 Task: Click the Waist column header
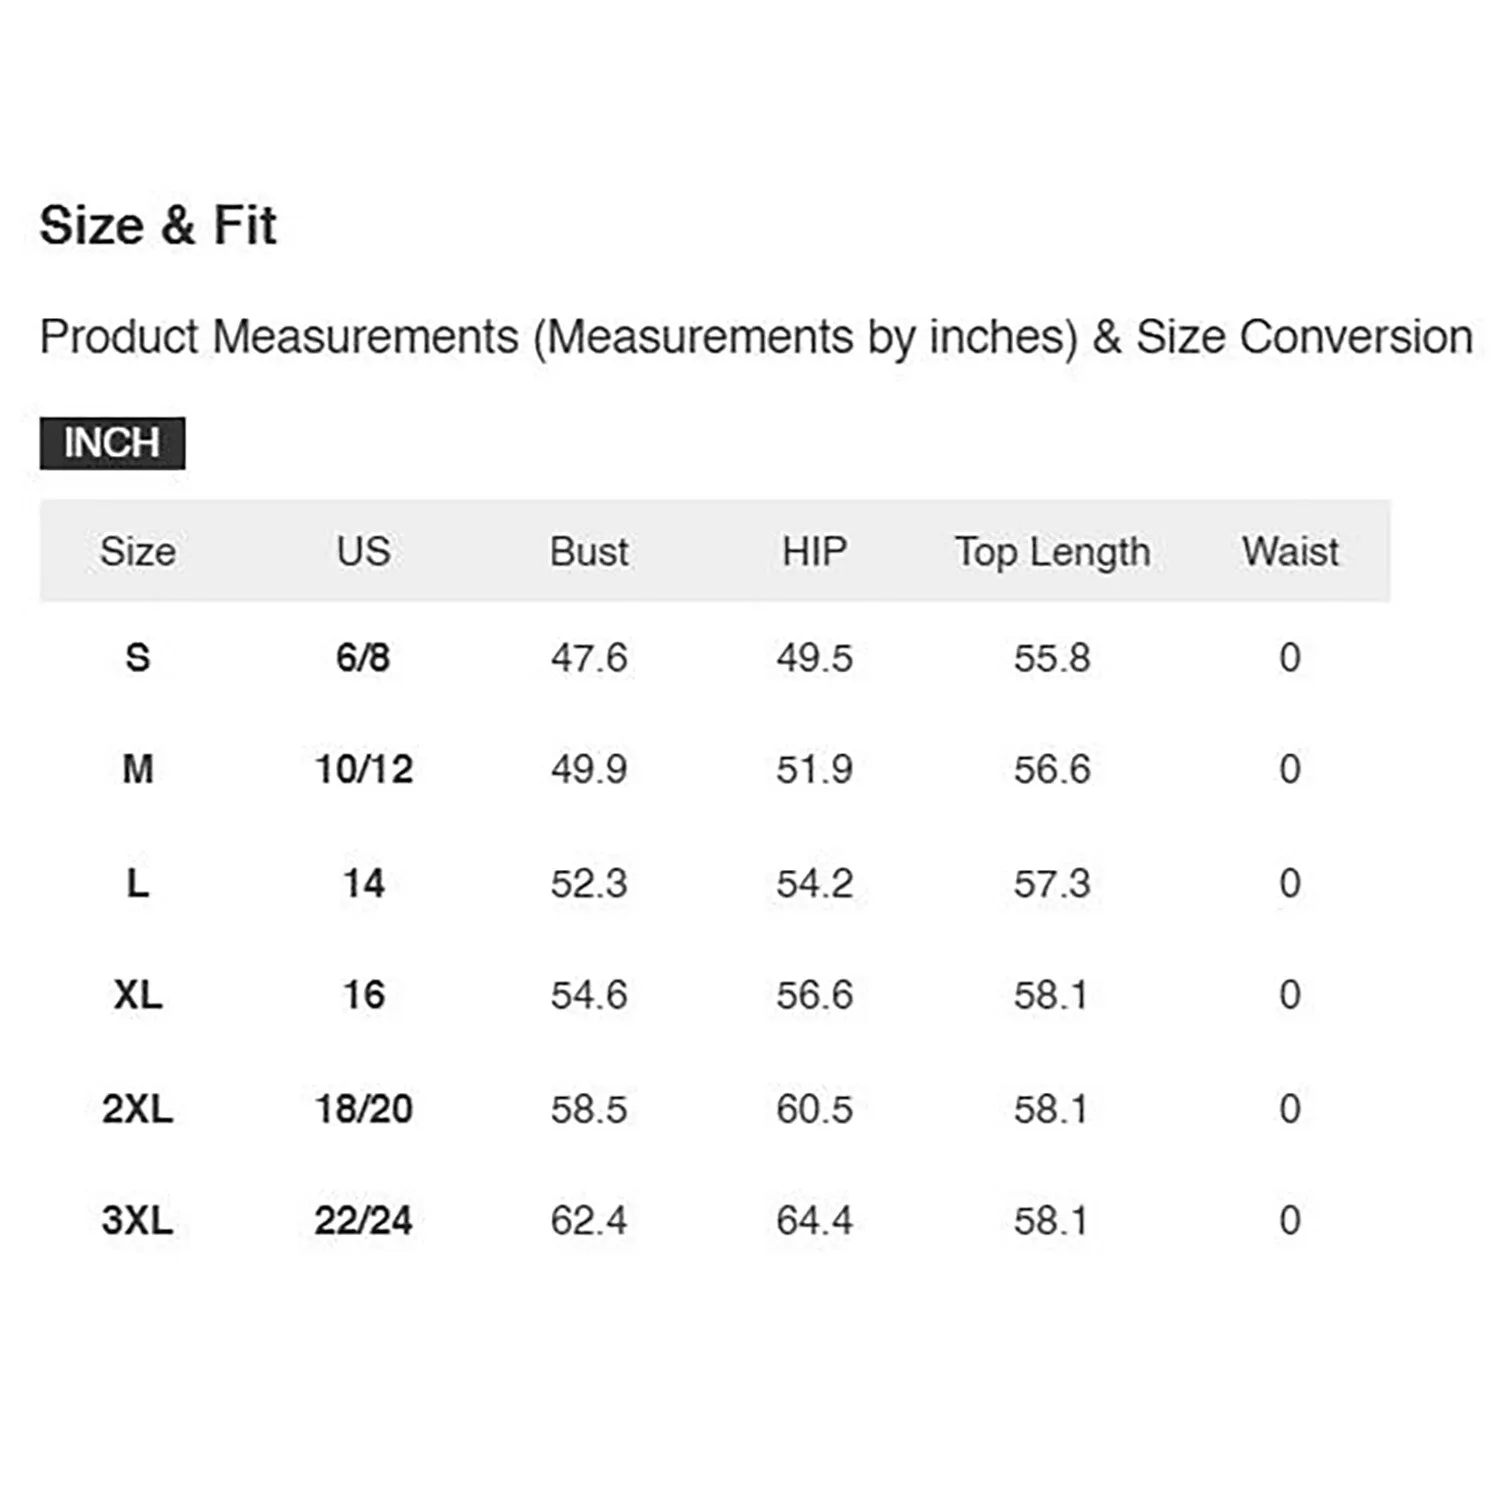[1290, 552]
